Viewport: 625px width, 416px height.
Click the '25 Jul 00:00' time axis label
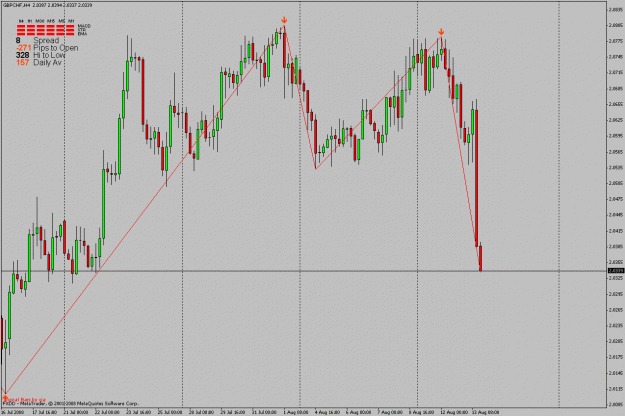click(x=170, y=412)
